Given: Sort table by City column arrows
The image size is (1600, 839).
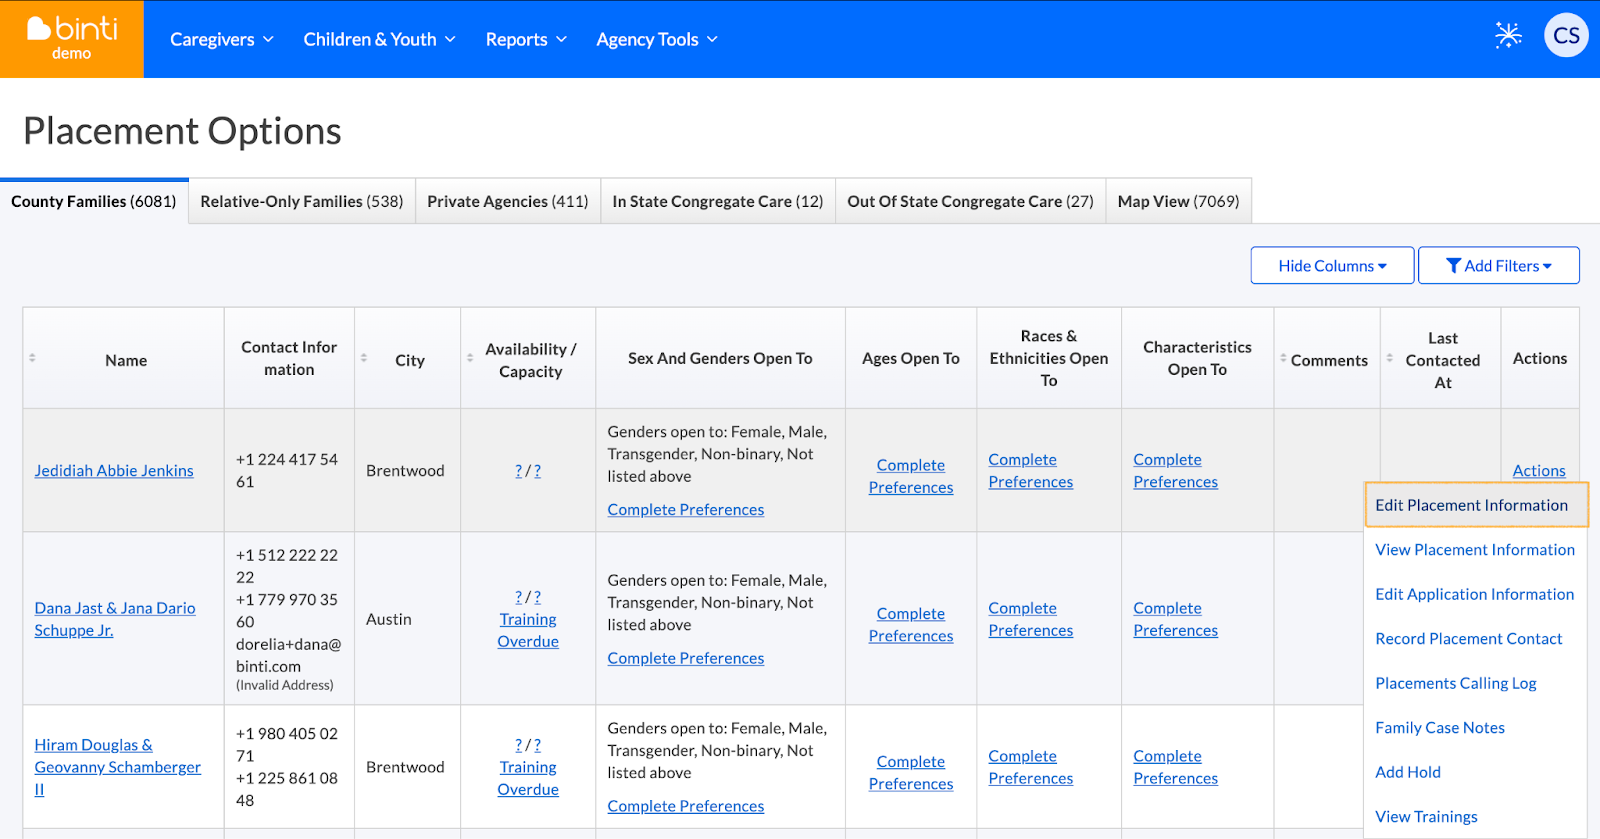Looking at the screenshot, I should click(x=364, y=358).
